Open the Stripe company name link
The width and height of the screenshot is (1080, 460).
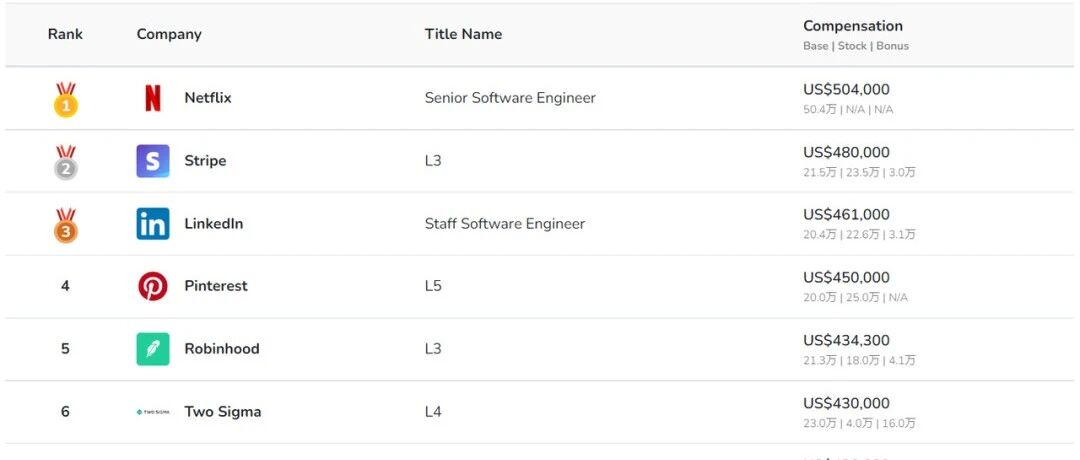pos(205,160)
